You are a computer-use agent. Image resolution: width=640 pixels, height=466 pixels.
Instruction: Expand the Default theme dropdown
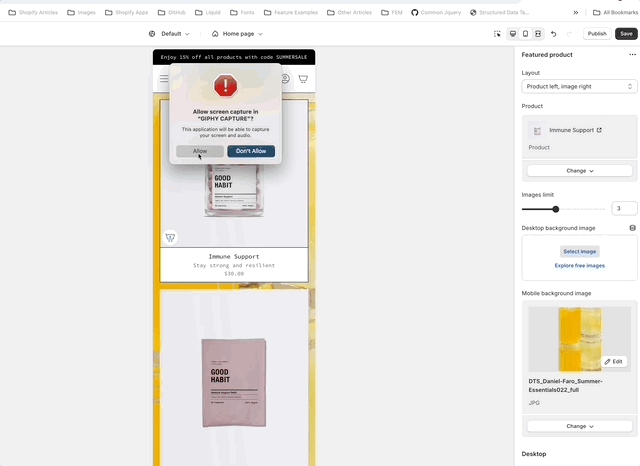pyautogui.click(x=171, y=33)
